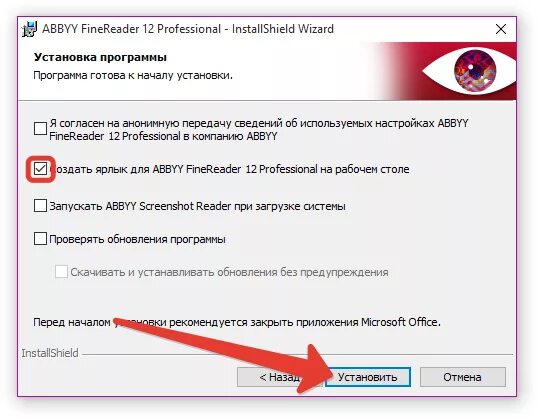Uncheck the create desktop shortcut checkbox

(40, 169)
